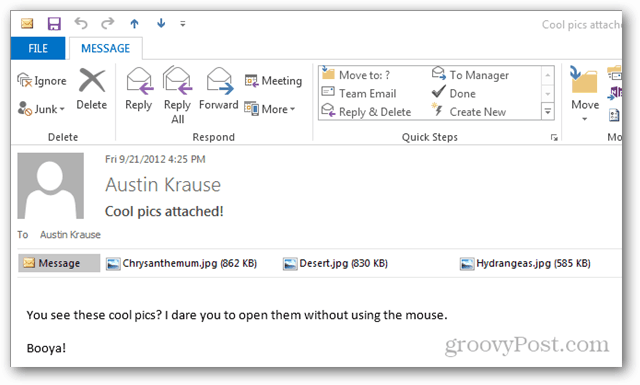Click the recipient Austin Krause in To line
This screenshot has height=385, width=640.
pos(70,235)
